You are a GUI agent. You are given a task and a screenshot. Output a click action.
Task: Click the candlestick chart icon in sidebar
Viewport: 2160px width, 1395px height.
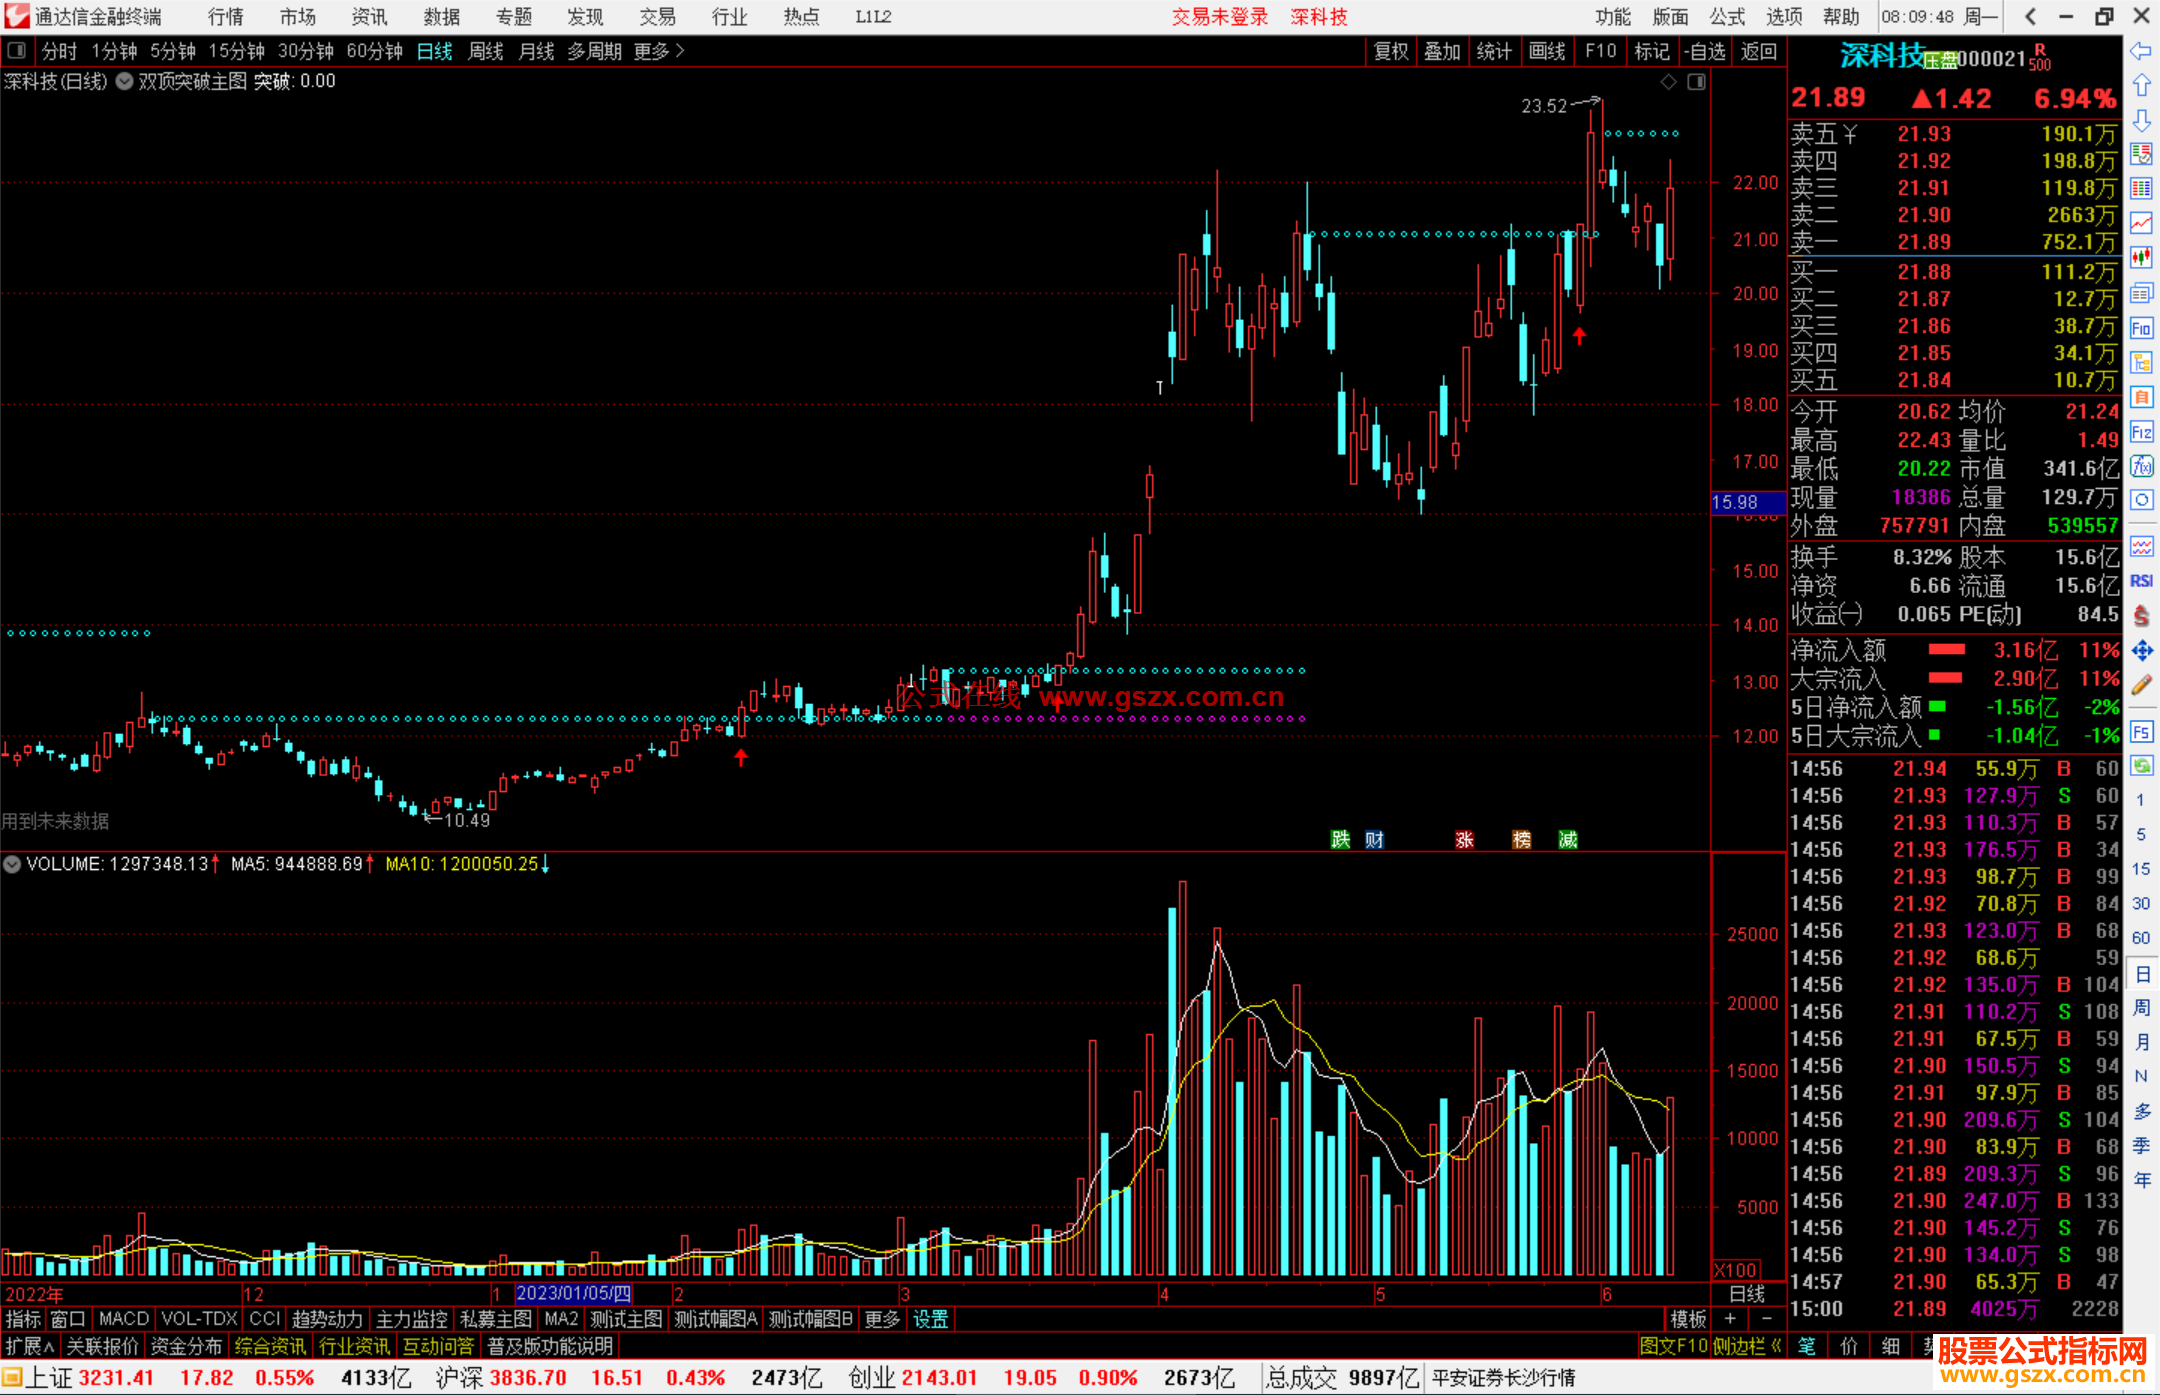coord(2141,258)
